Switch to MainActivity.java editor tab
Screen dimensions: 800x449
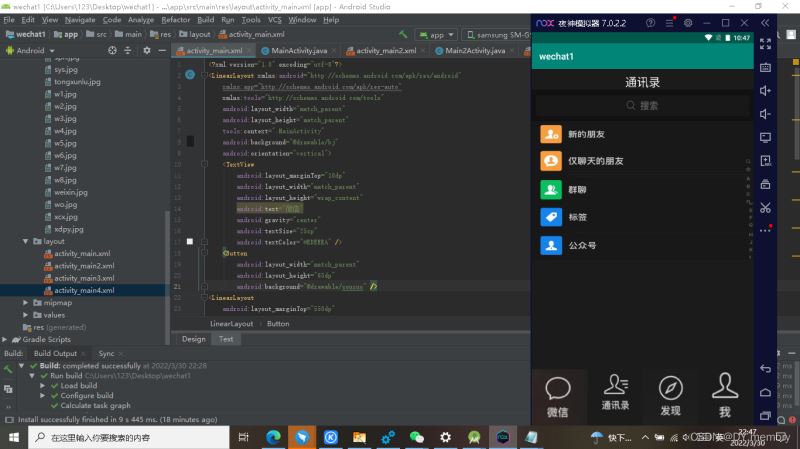point(298,51)
